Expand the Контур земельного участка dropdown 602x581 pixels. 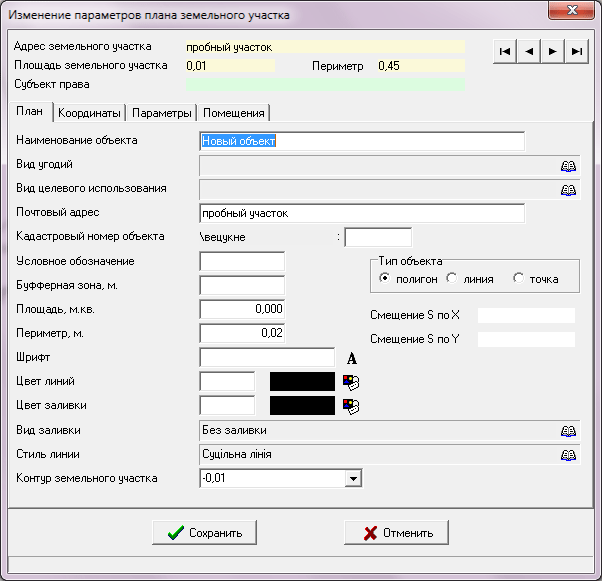[352, 479]
